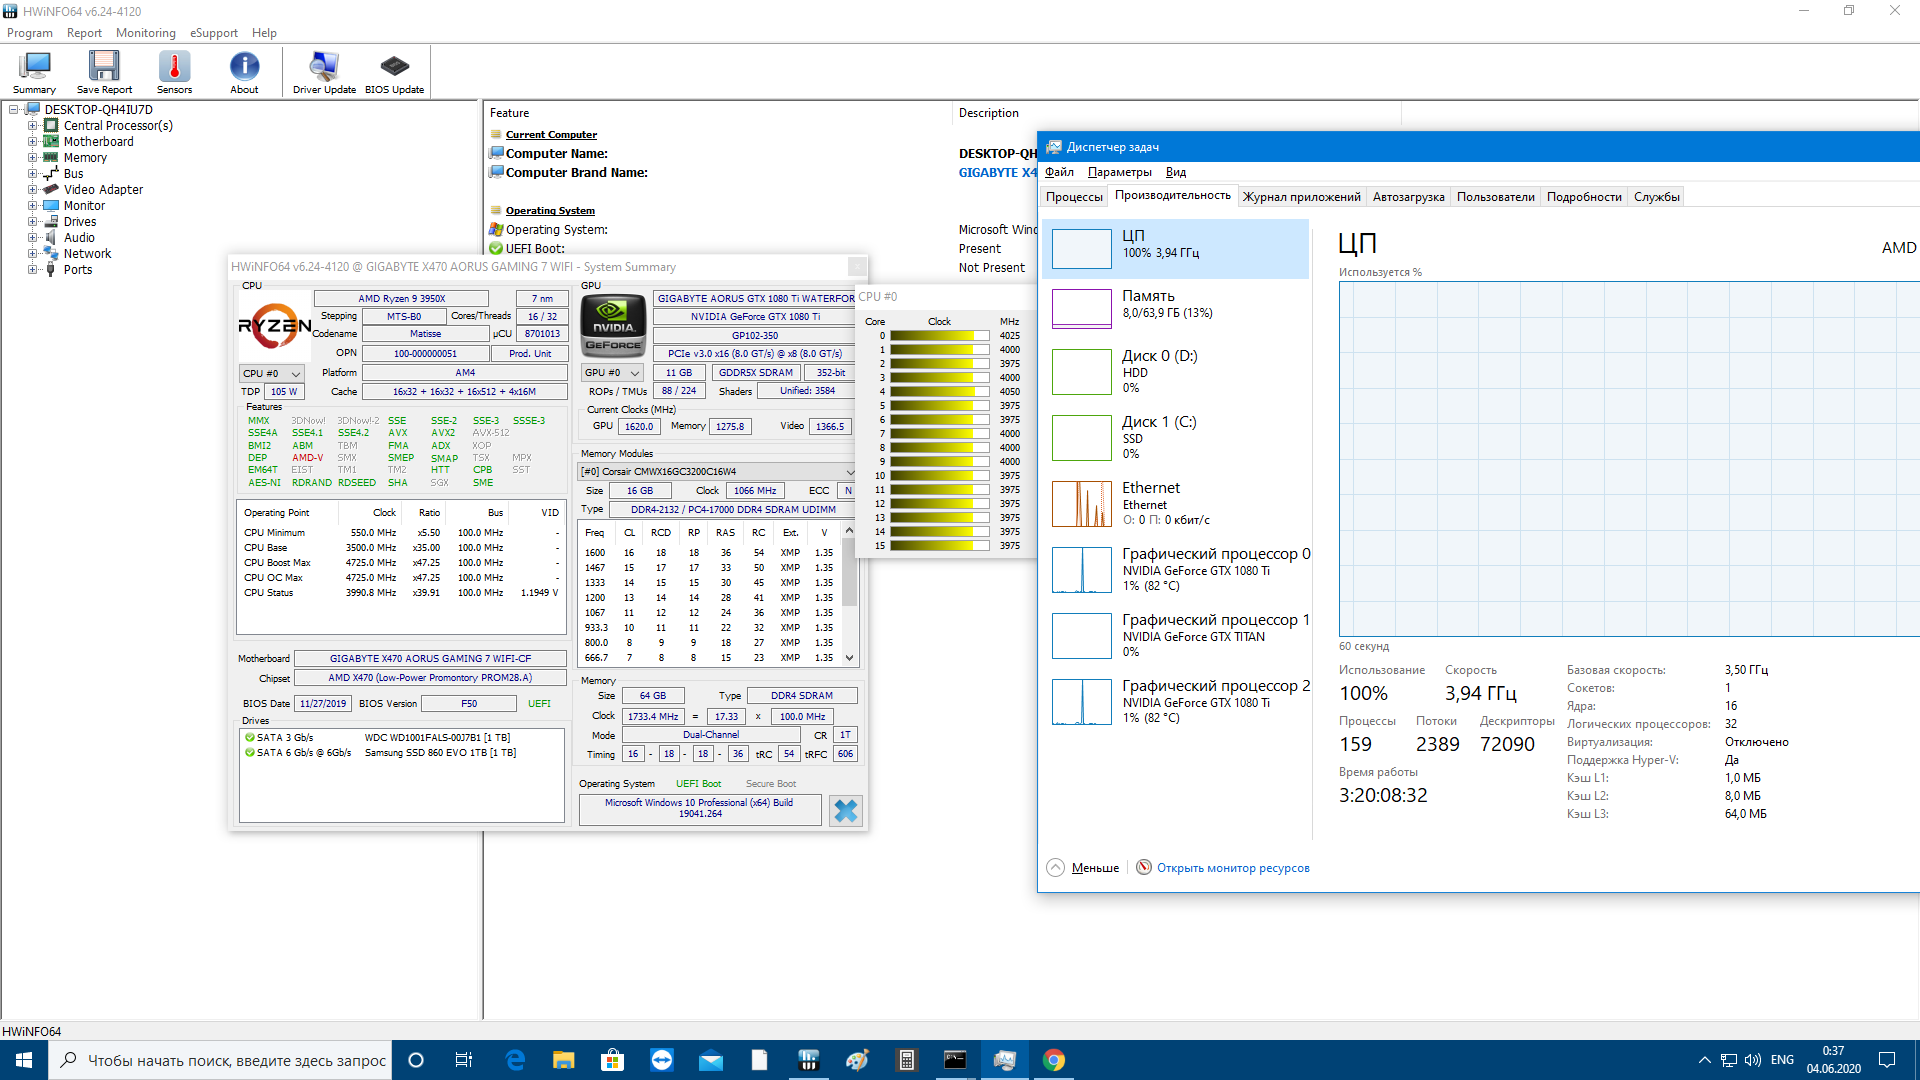Viewport: 1920px width, 1080px height.
Task: Open the Monitoring menu
Action: 145,33
